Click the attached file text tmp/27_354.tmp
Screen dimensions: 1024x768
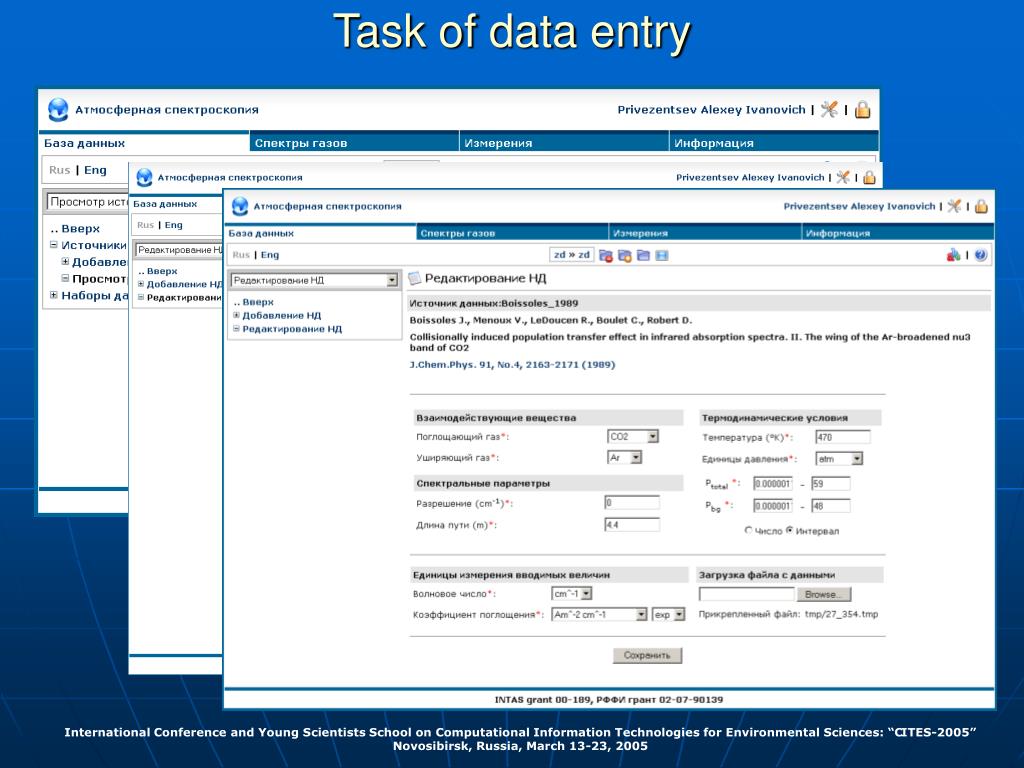click(x=841, y=614)
